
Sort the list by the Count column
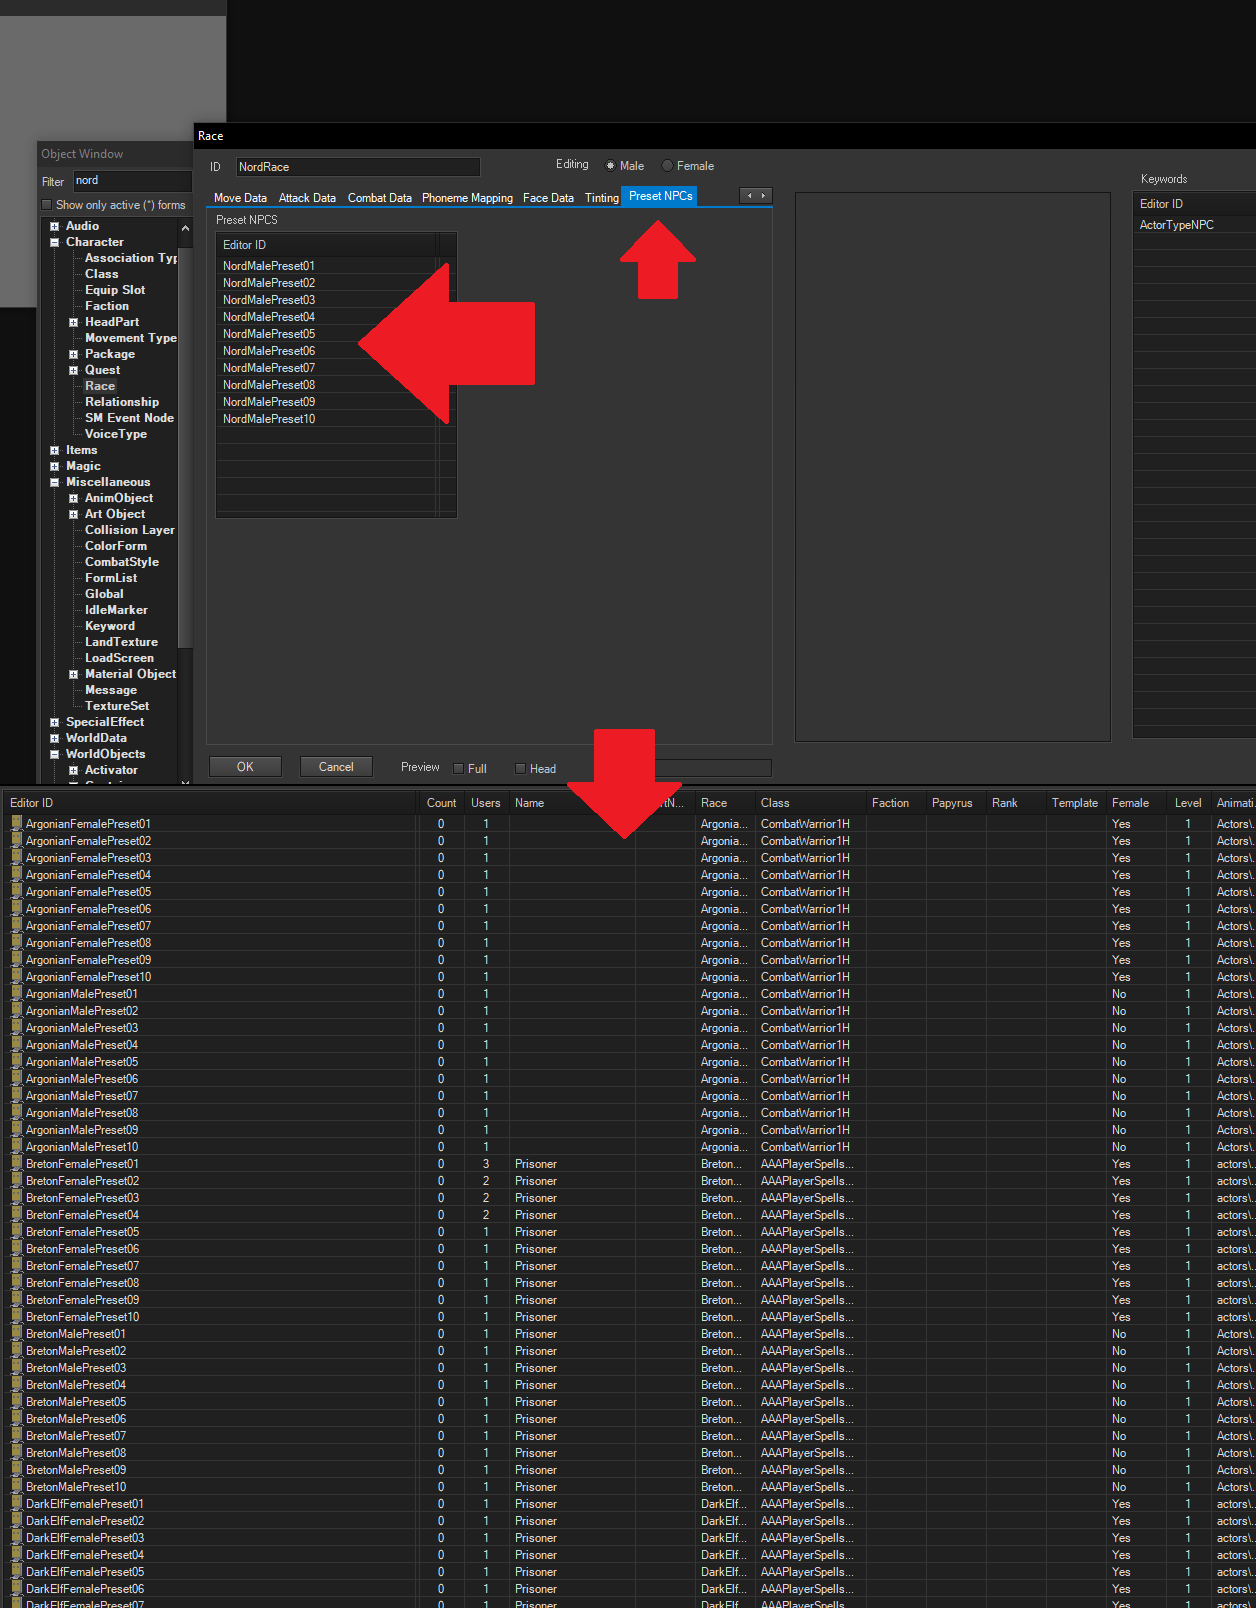click(x=441, y=803)
